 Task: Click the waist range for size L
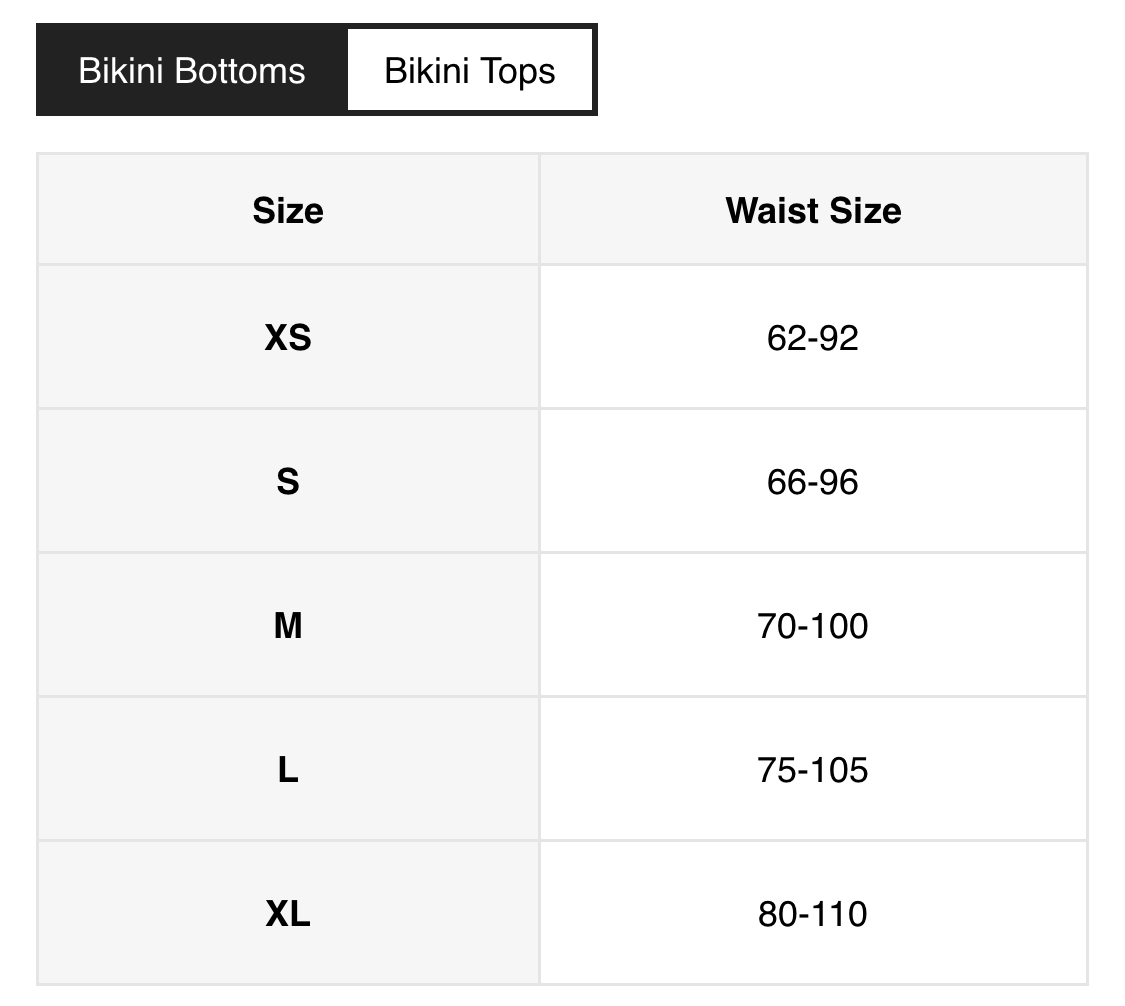pyautogui.click(x=813, y=770)
